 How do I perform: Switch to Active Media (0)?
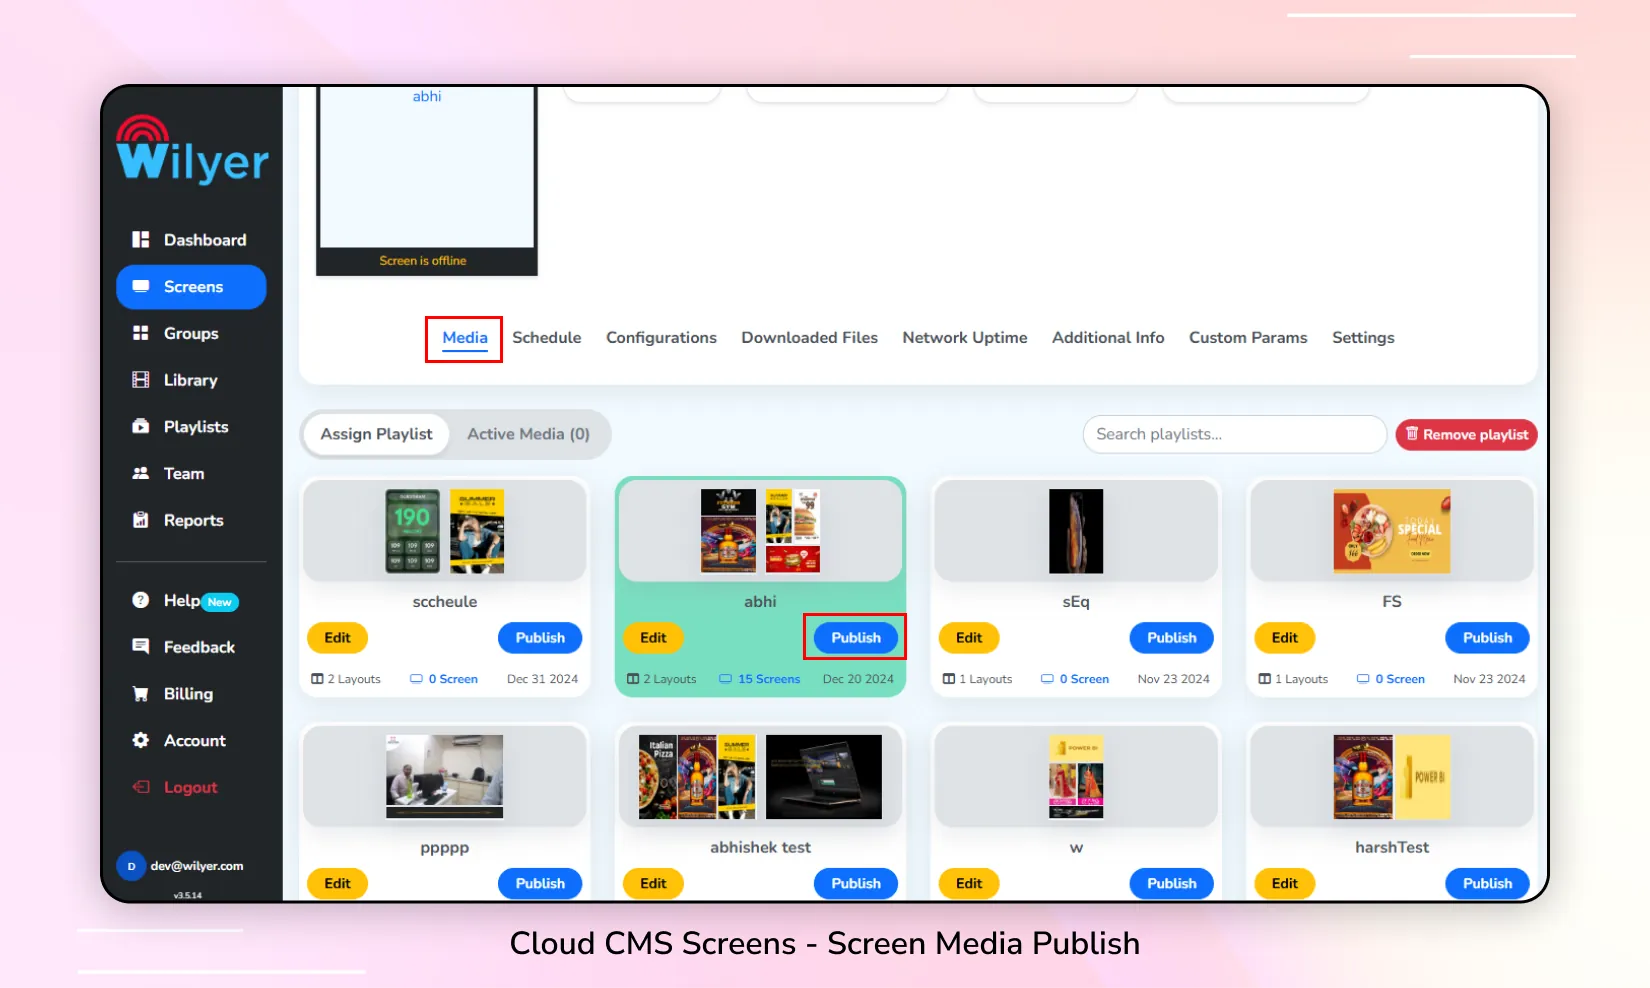tap(528, 434)
